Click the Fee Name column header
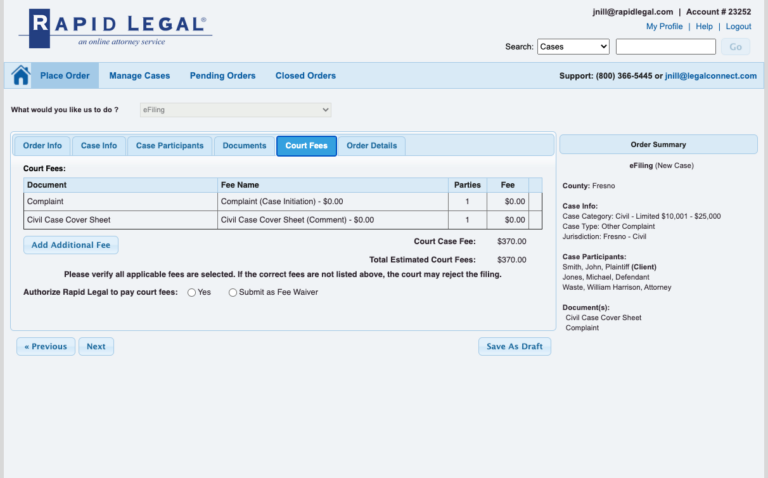Viewport: 768px width, 478px height. click(333, 185)
